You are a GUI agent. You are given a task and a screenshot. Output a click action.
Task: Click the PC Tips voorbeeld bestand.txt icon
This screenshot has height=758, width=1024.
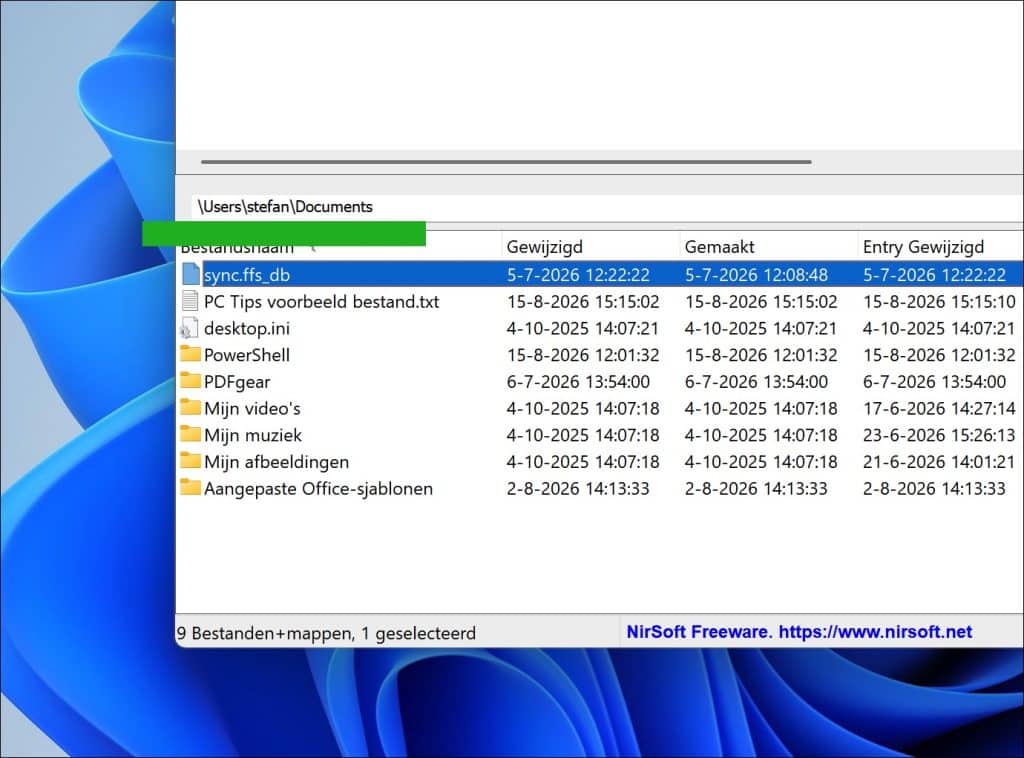point(190,301)
